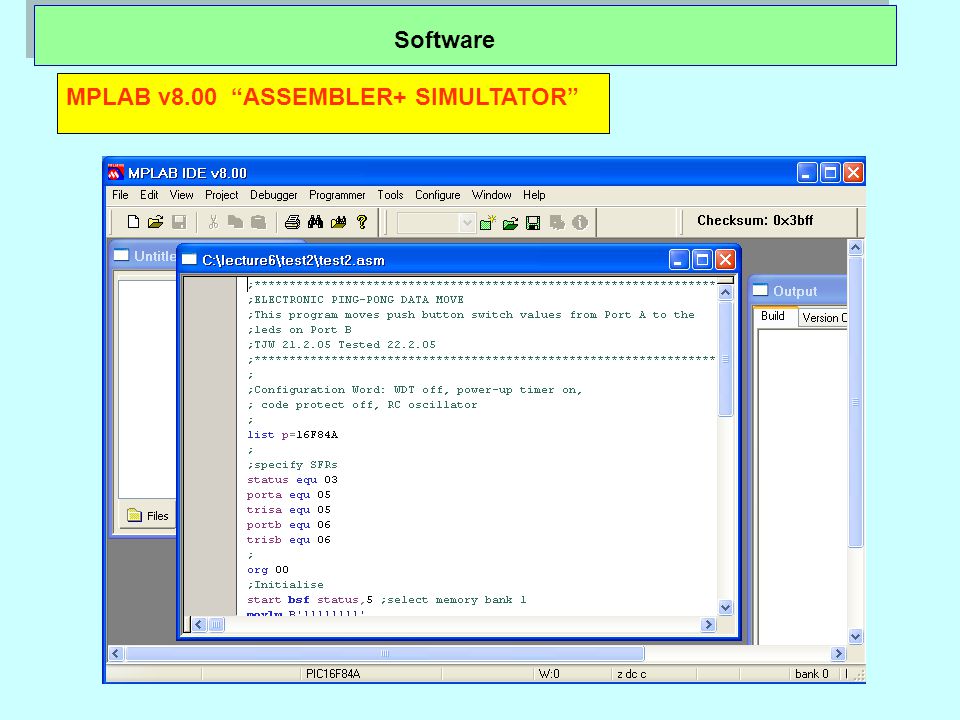Screen dimensions: 960x720
Task: Open the Configure menu
Action: click(438, 195)
